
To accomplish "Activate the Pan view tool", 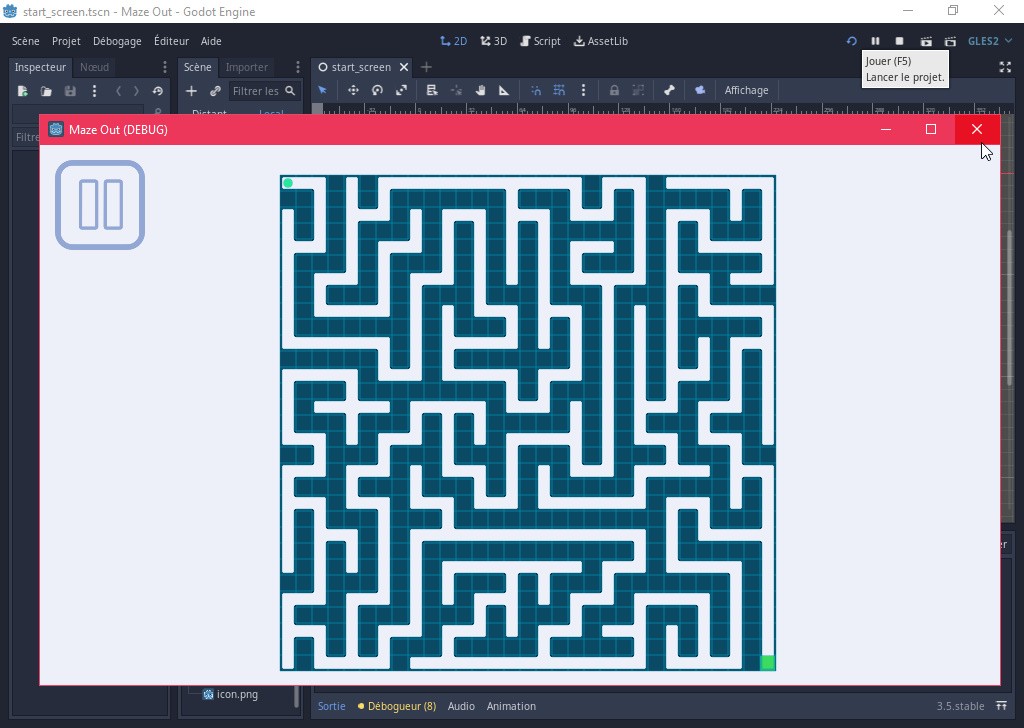I will [x=481, y=90].
